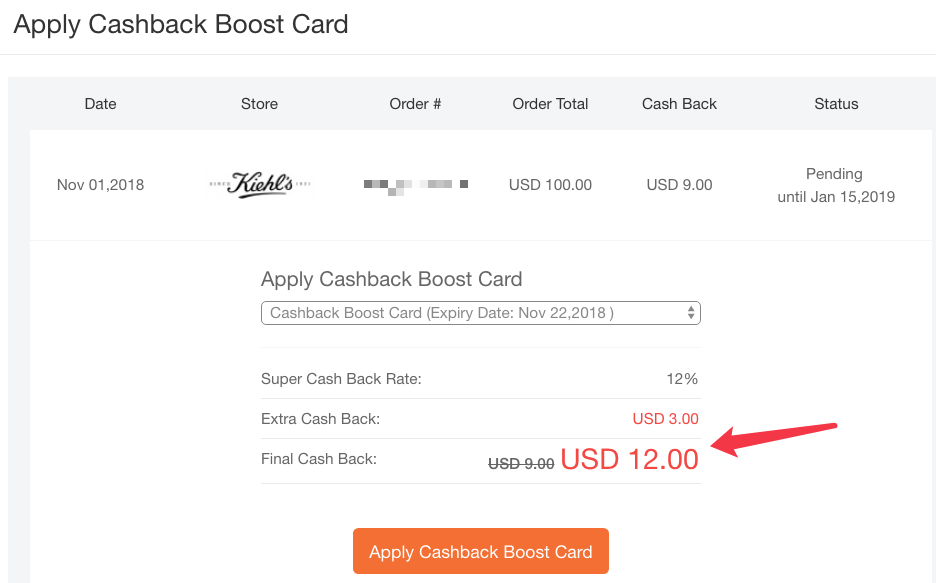Click the Date column header
936x583 pixels.
pyautogui.click(x=100, y=104)
